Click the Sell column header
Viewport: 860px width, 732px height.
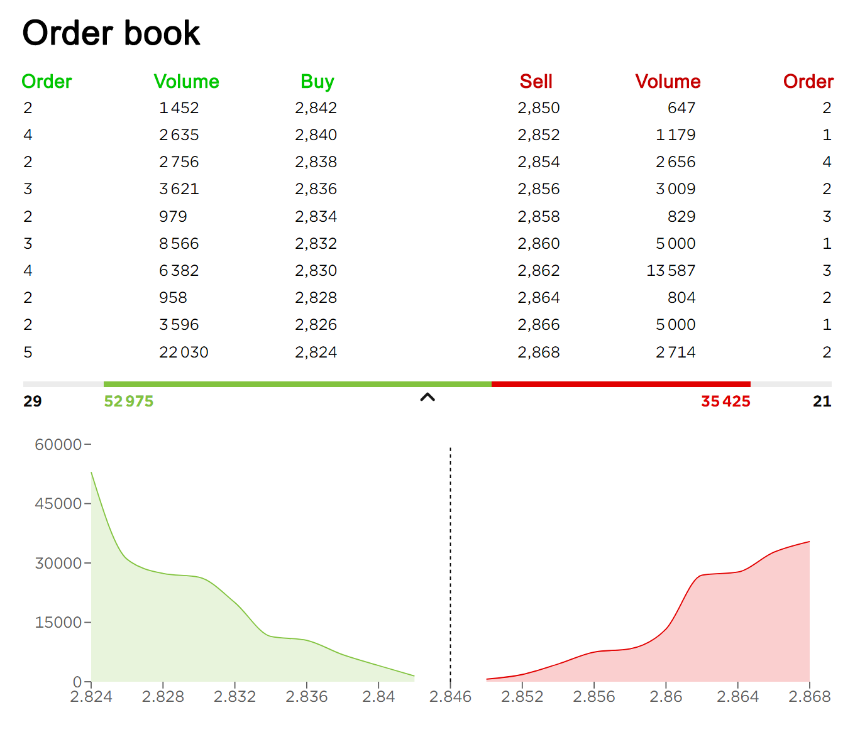536,81
